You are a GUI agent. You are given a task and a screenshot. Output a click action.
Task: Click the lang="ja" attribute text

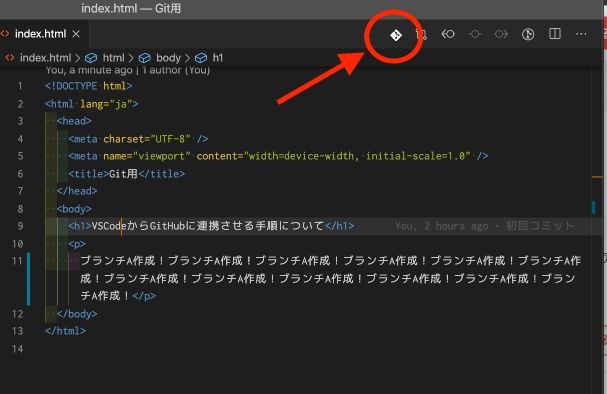point(106,104)
